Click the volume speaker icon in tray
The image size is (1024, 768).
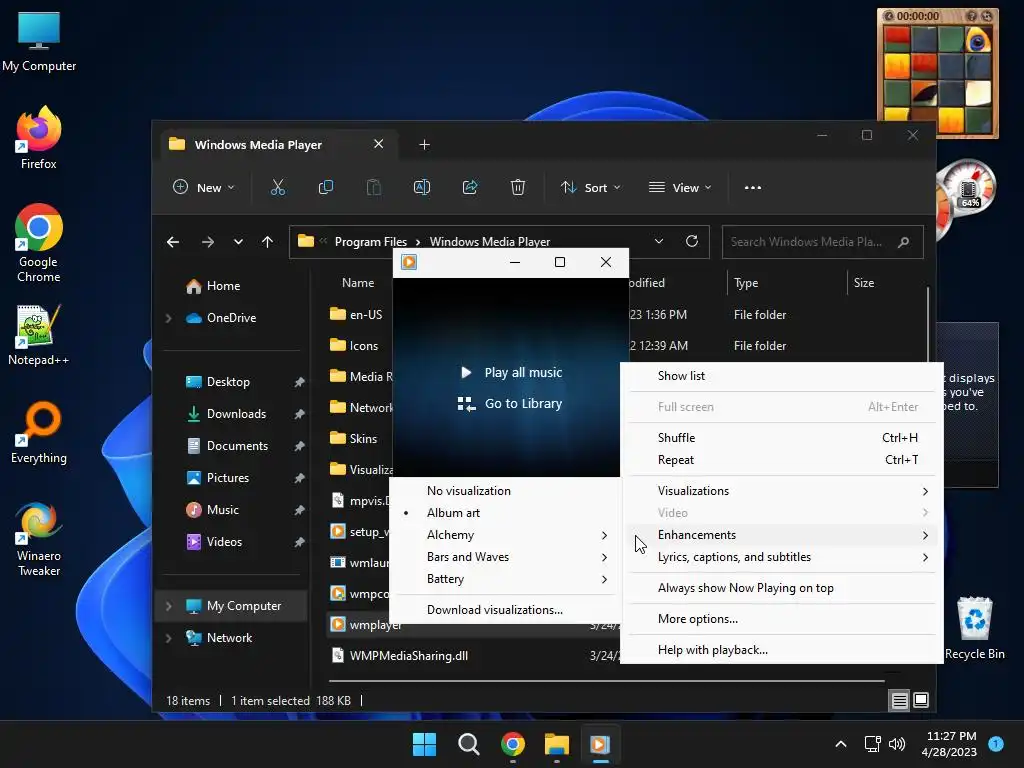(897, 744)
